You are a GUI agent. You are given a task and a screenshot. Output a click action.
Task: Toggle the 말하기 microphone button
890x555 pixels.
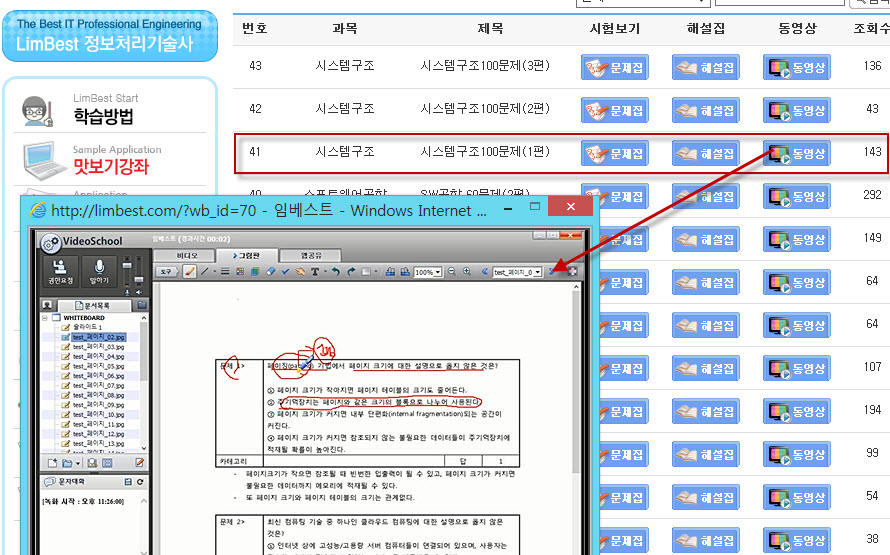(99, 271)
